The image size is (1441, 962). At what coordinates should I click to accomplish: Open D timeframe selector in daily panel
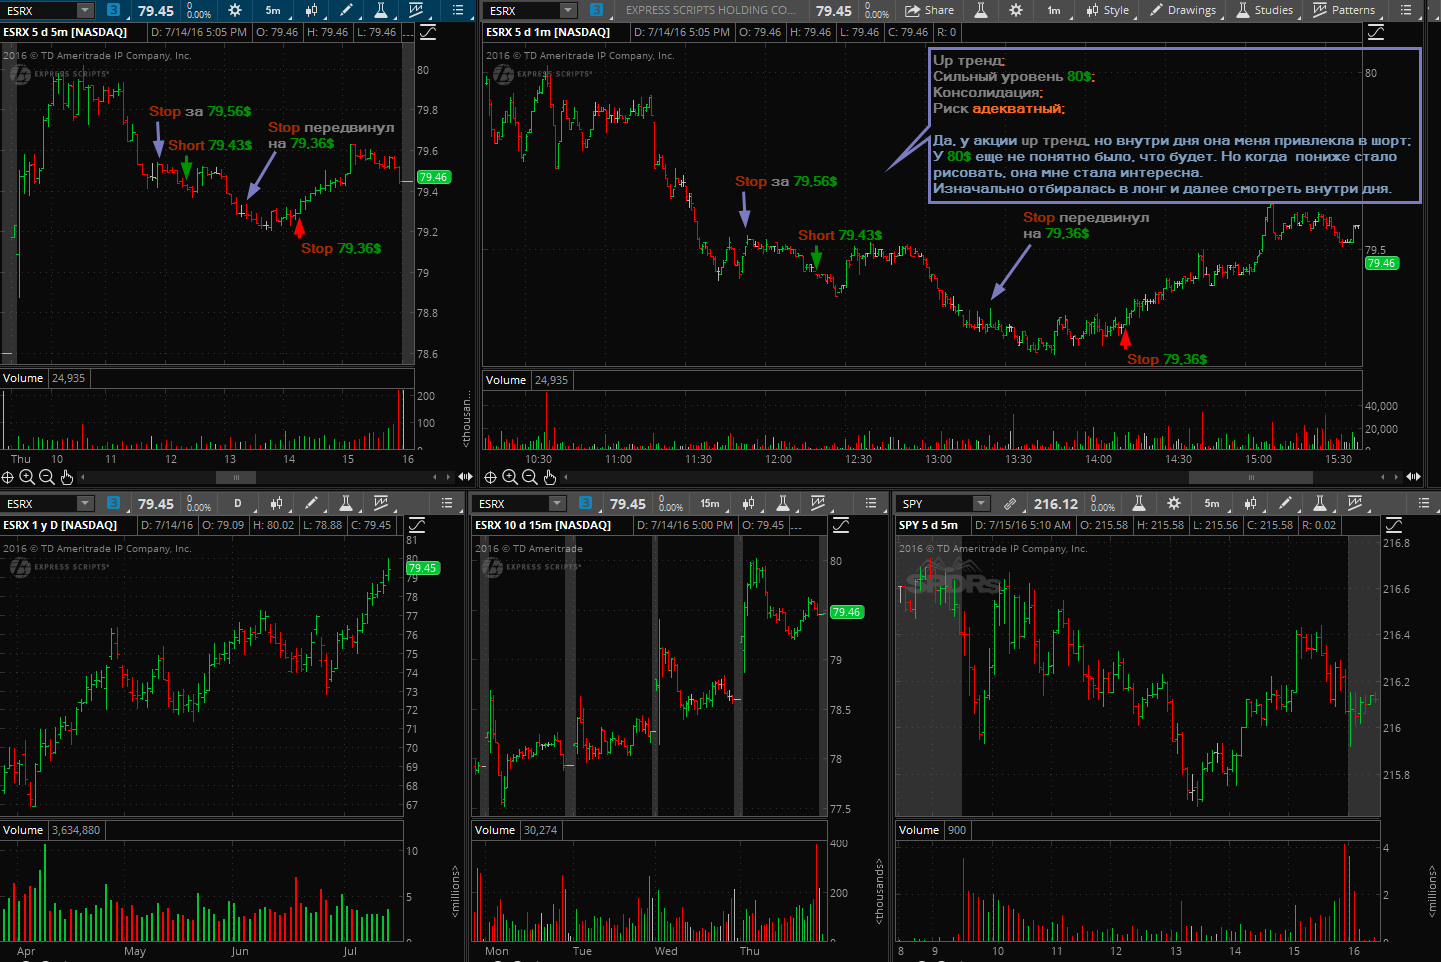237,503
